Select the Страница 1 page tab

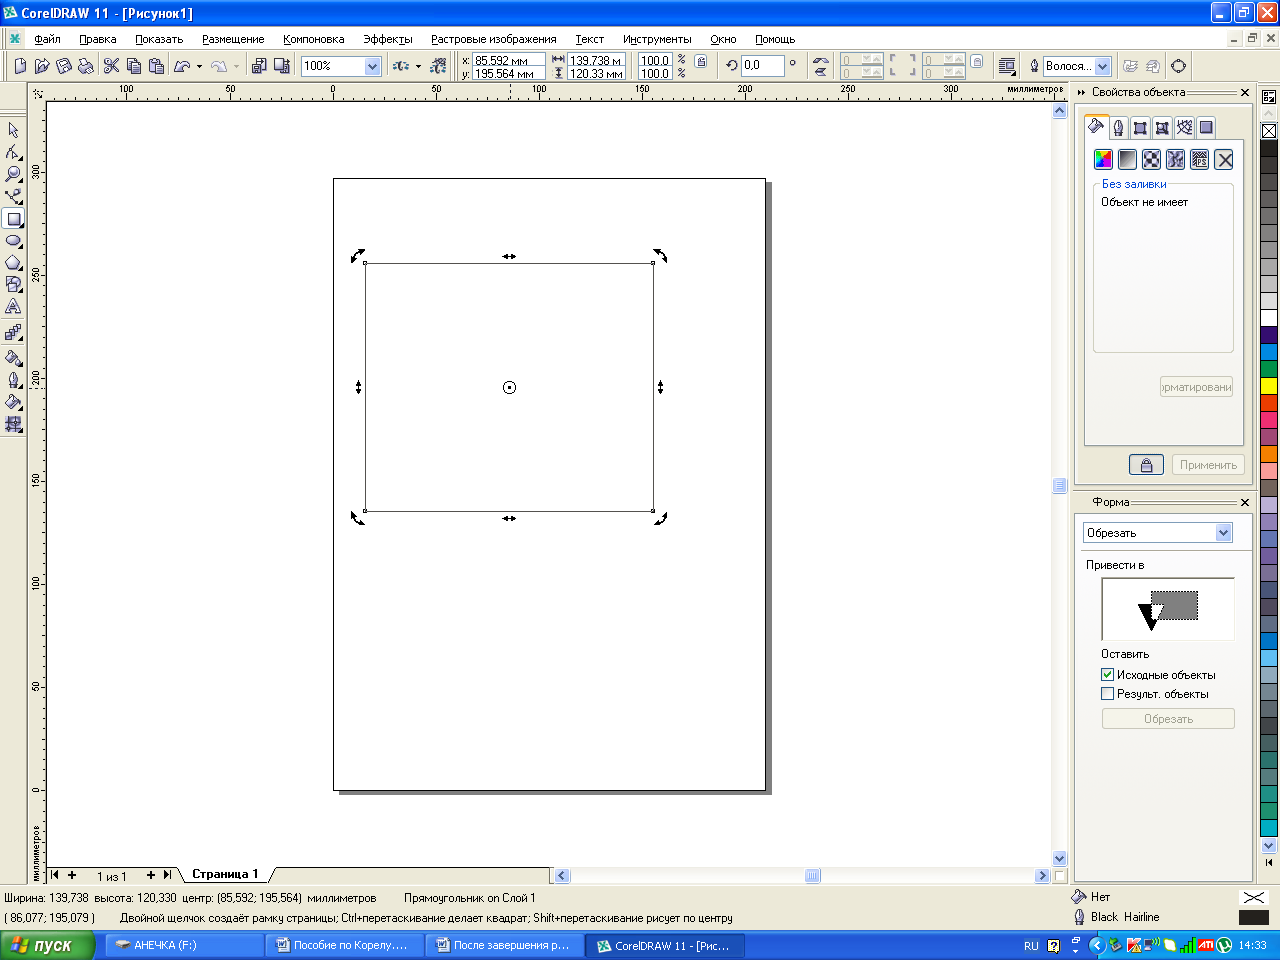click(225, 874)
